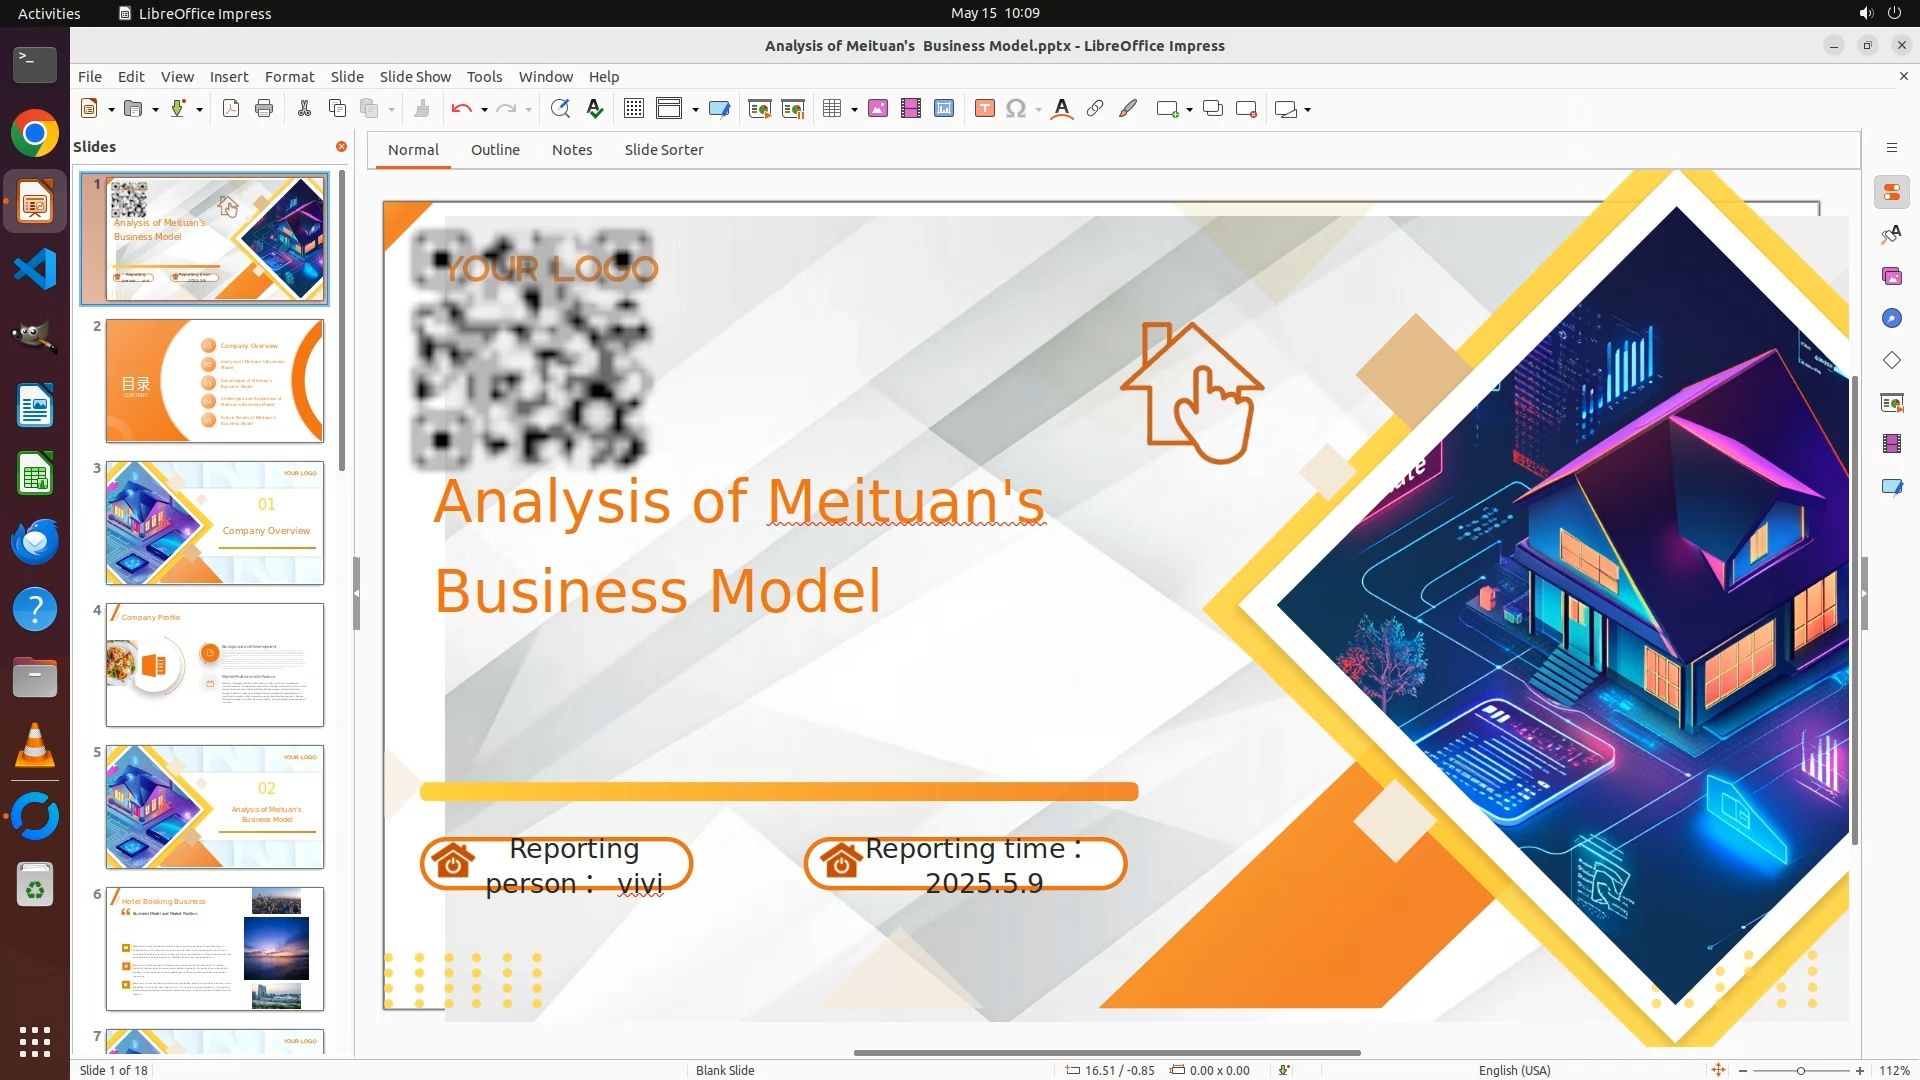
Task: Expand the Display Views dropdown arrow
Action: tap(695, 109)
